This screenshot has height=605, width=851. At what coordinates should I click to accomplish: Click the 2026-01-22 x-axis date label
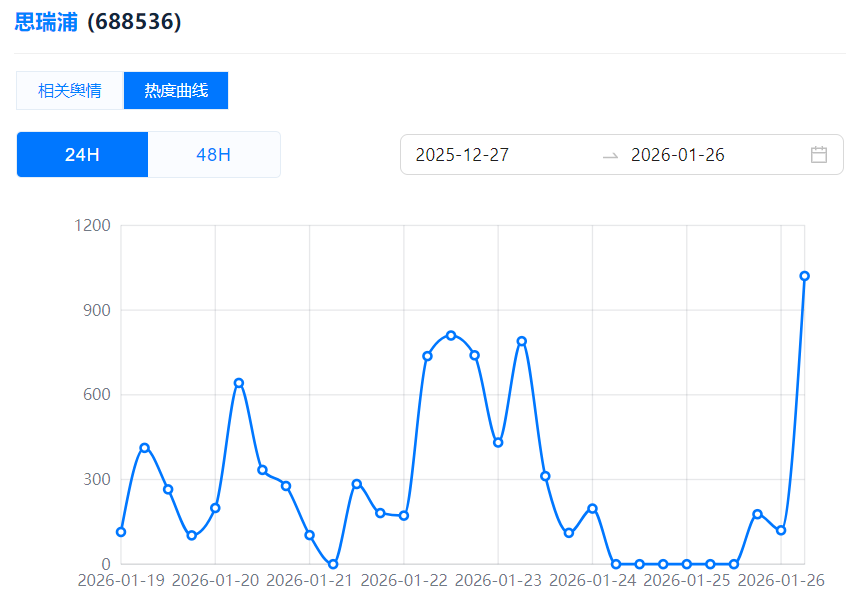(403, 580)
